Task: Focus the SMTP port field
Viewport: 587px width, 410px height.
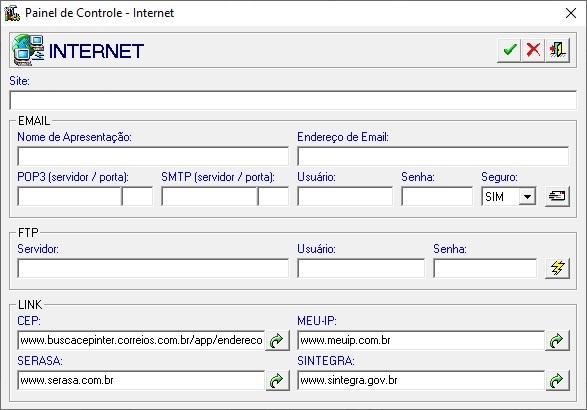Action: click(x=273, y=196)
